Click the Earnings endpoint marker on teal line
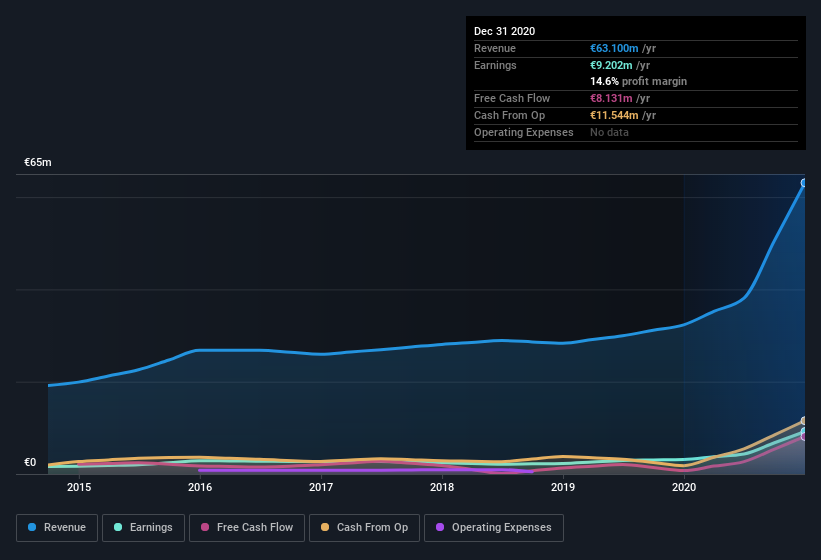The image size is (821, 560). (x=804, y=431)
